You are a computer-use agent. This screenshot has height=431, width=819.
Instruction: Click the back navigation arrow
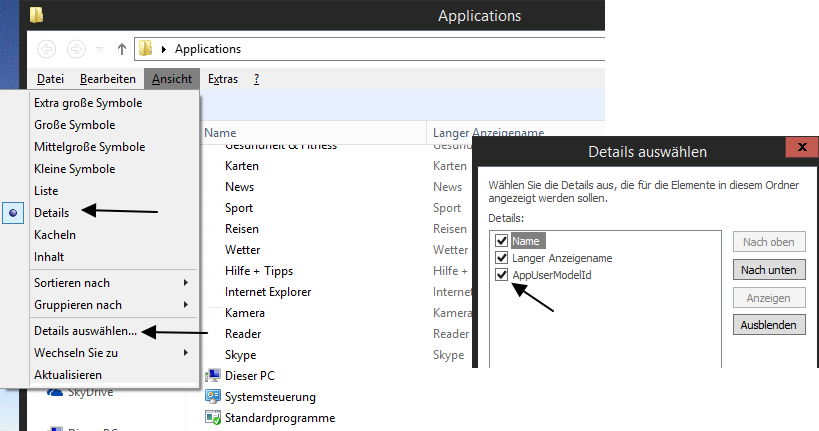(46, 49)
